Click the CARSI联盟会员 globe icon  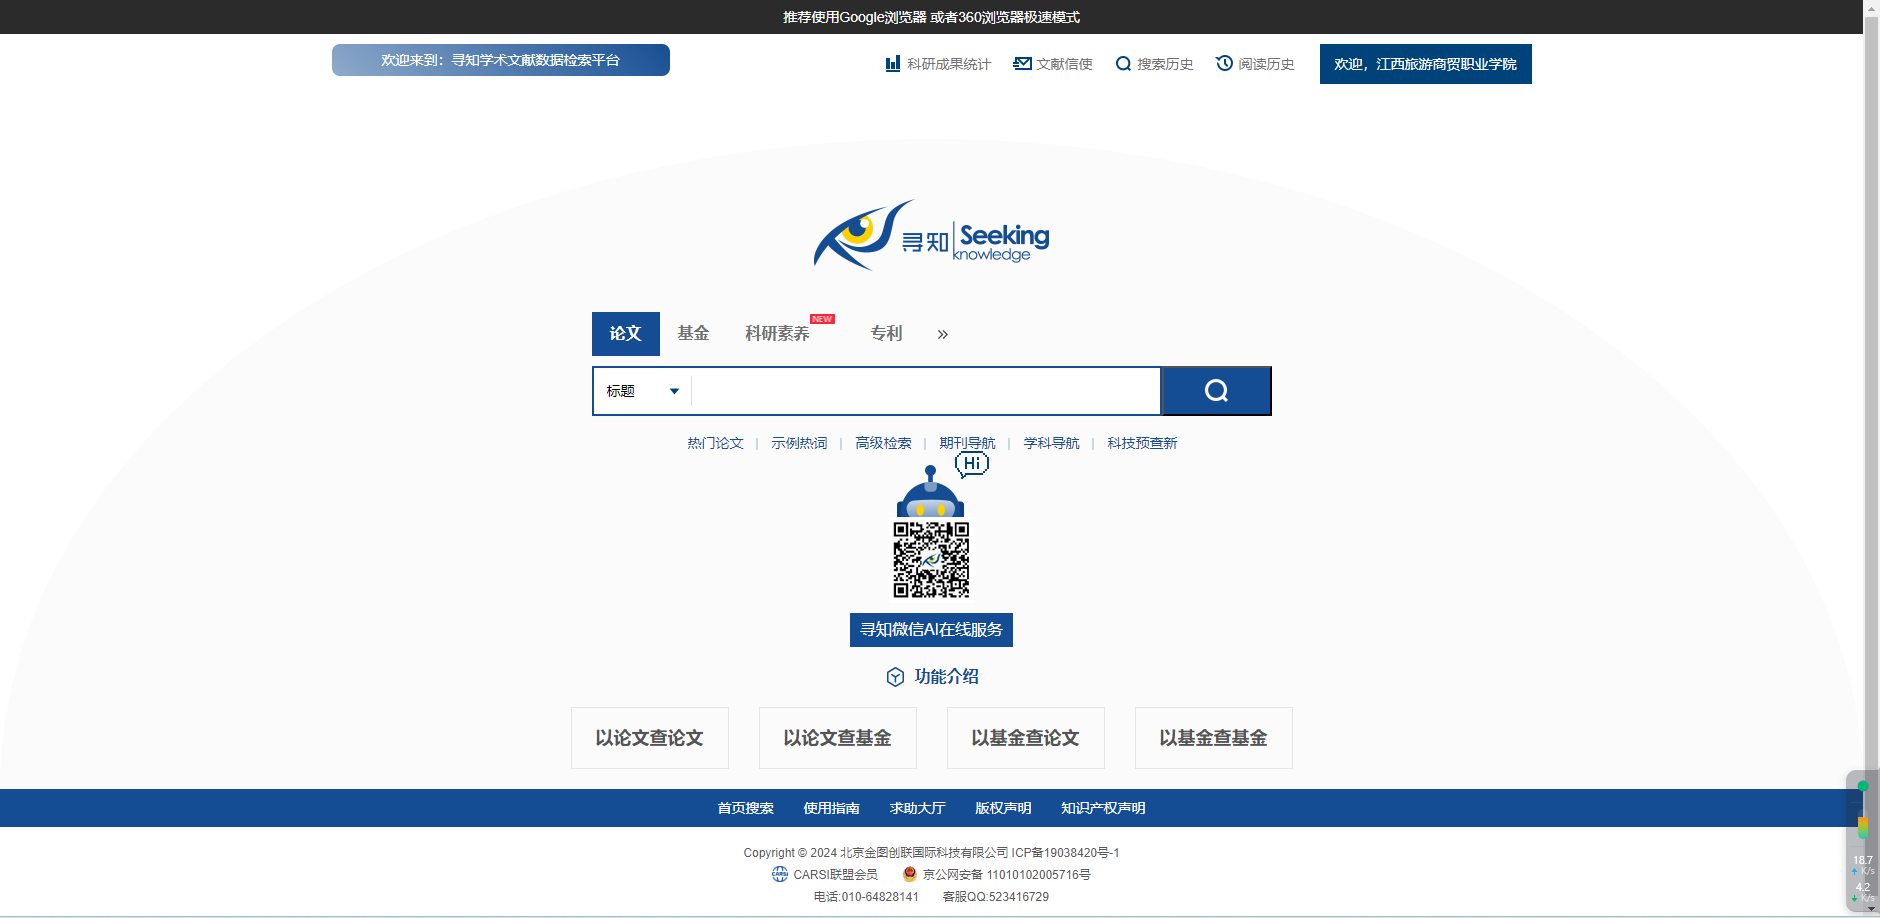click(x=780, y=874)
